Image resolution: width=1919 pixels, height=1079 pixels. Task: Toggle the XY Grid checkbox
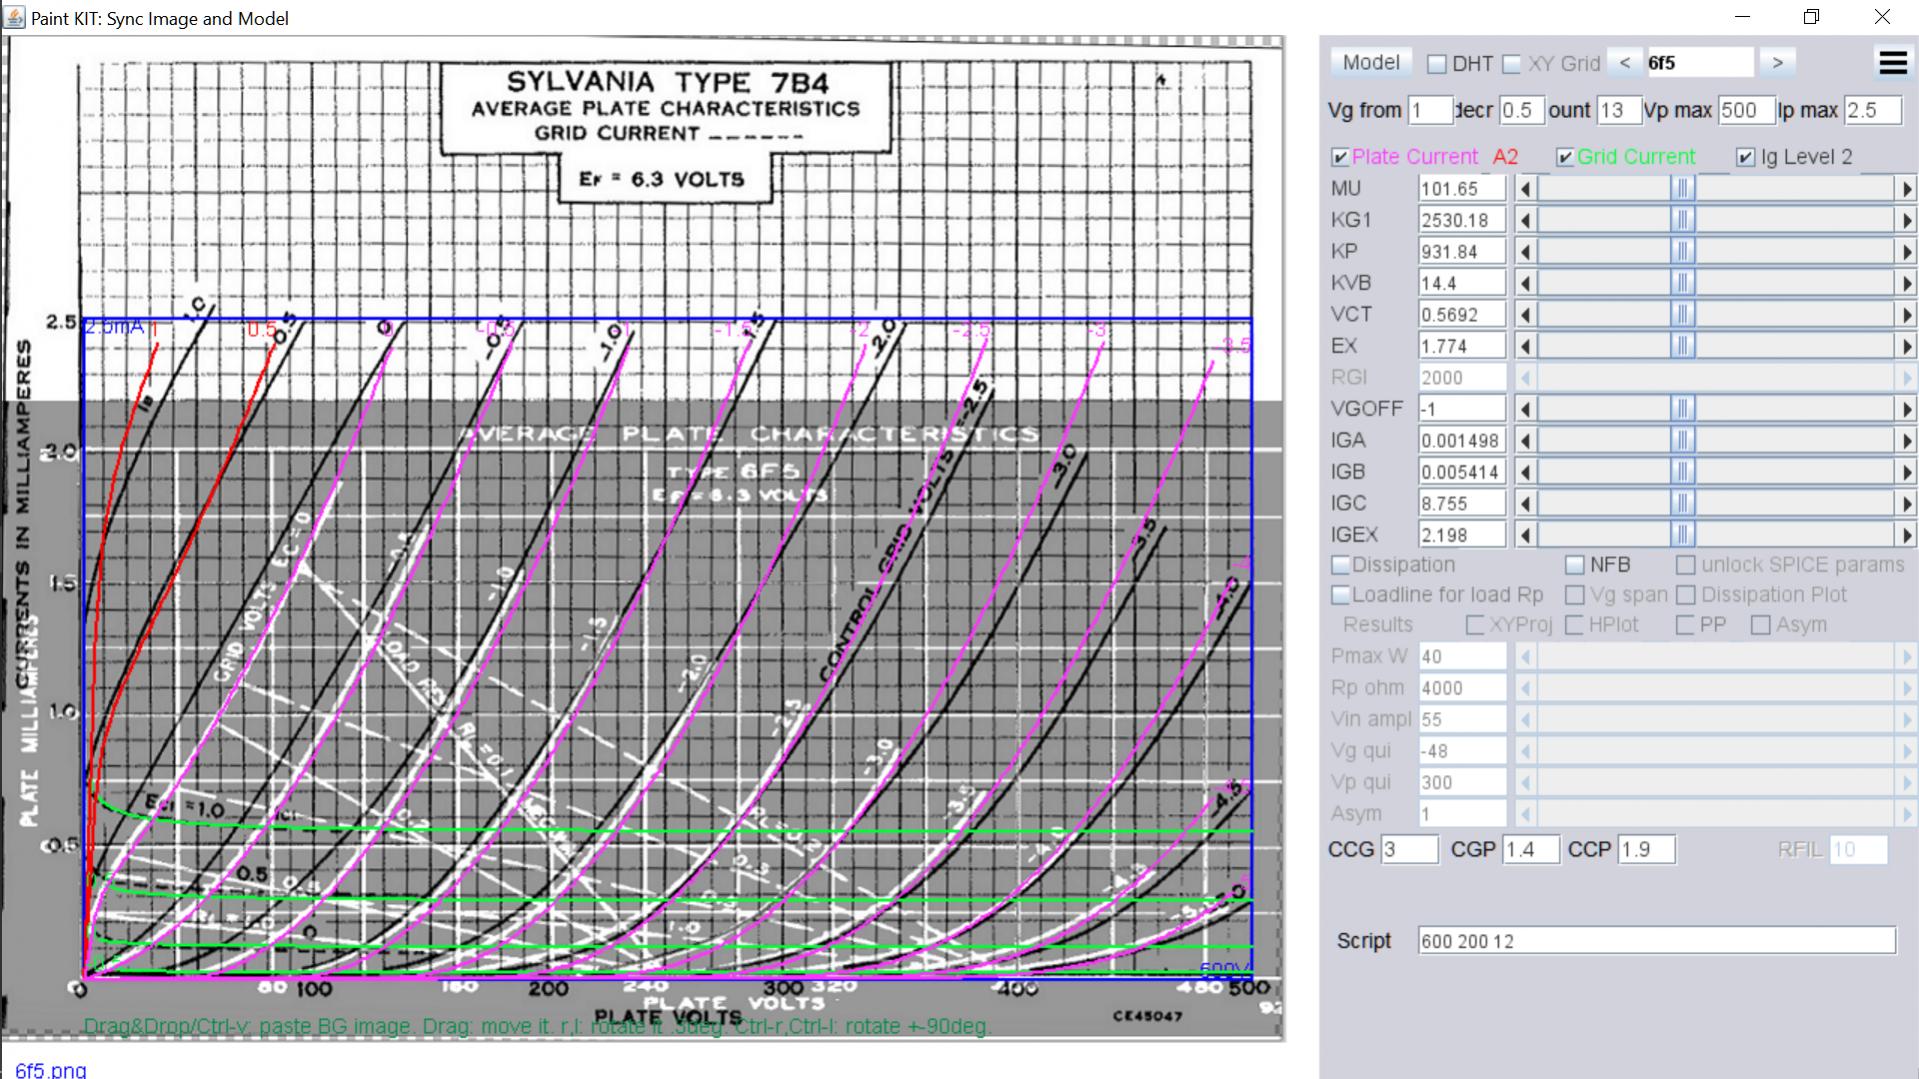tap(1512, 64)
